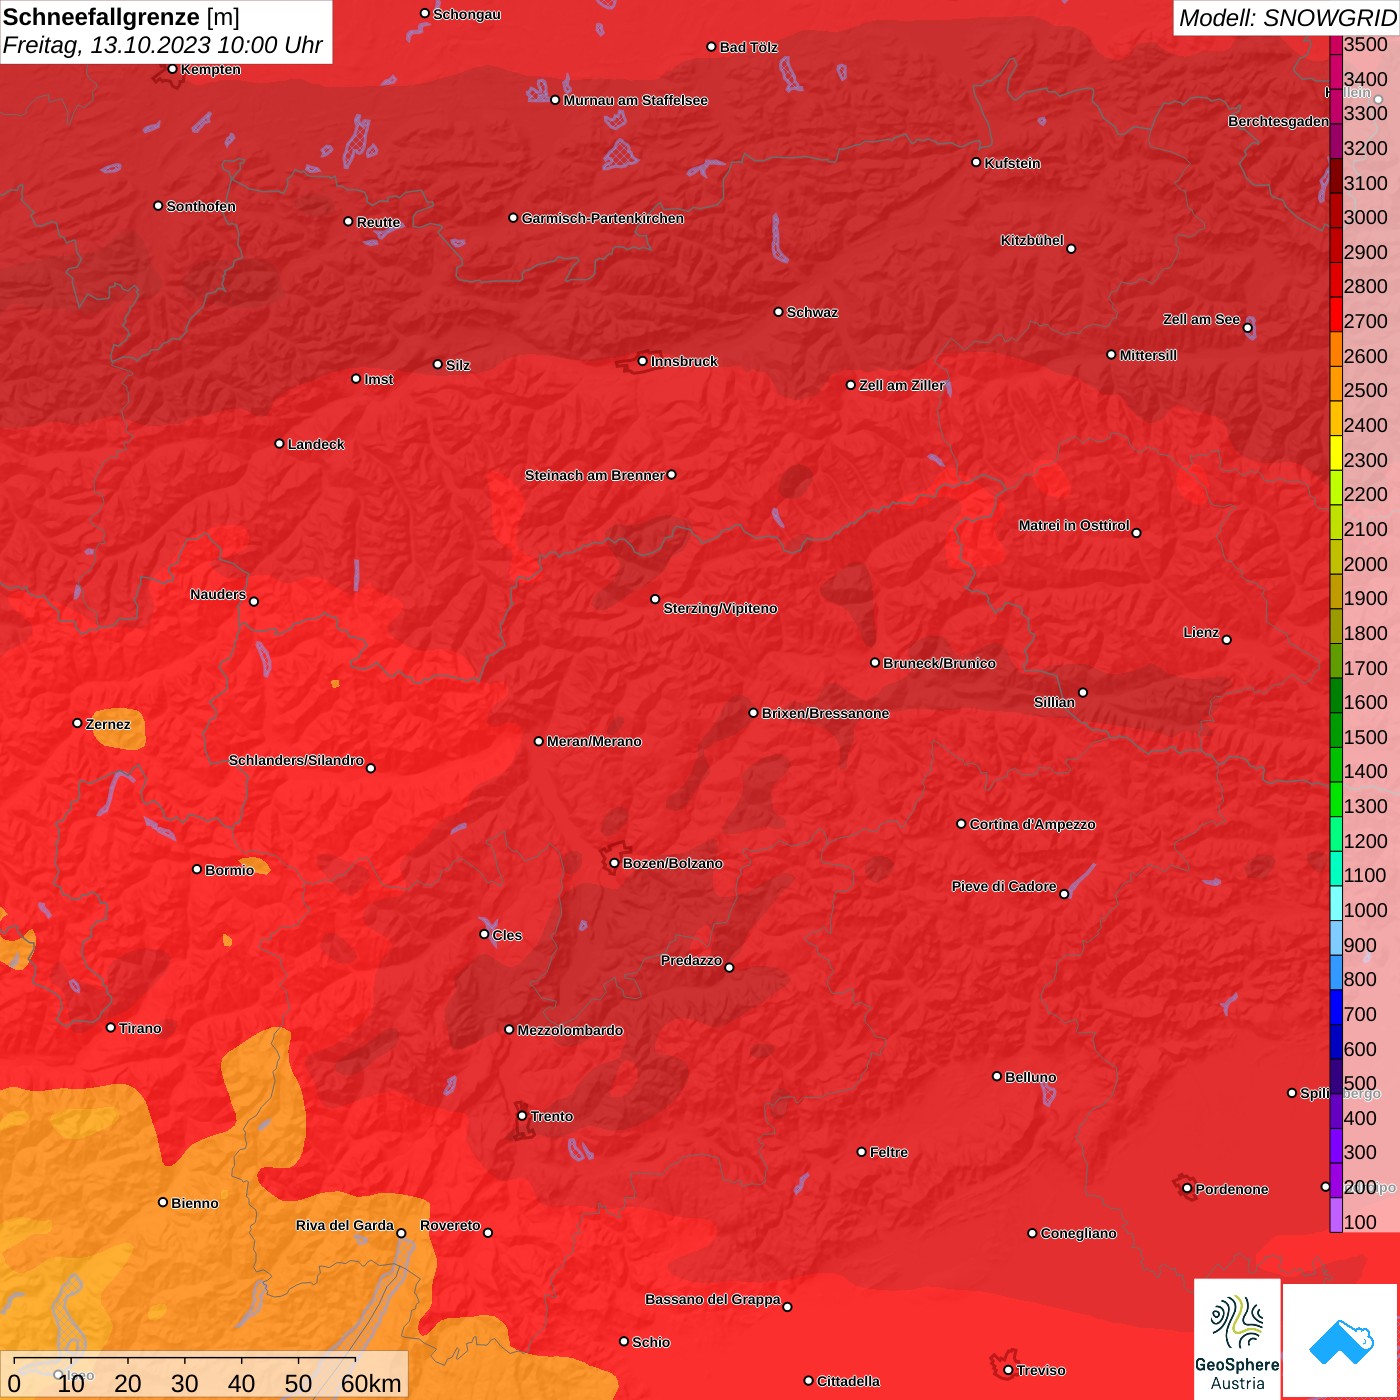Click the Silz label

coord(457,365)
